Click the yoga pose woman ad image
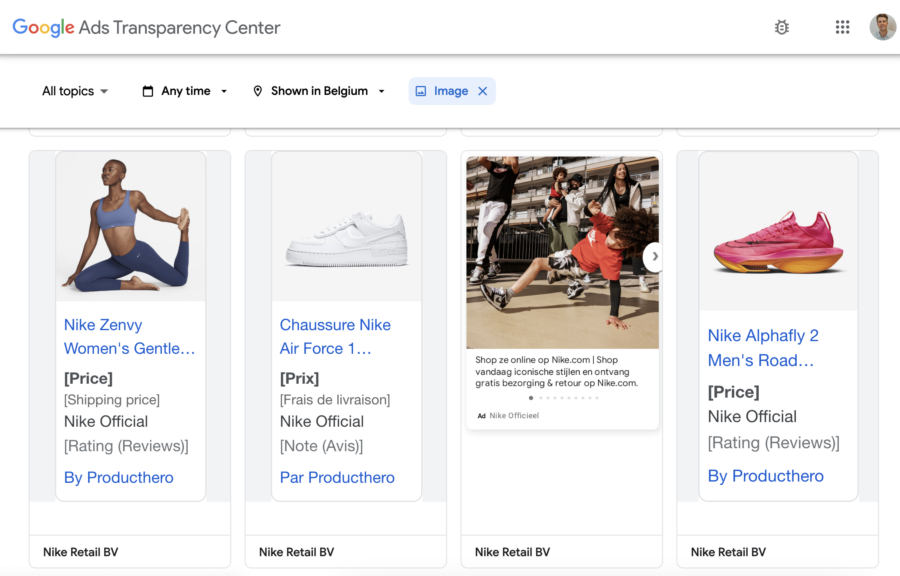Screen dimensions: 900x576 [130, 225]
